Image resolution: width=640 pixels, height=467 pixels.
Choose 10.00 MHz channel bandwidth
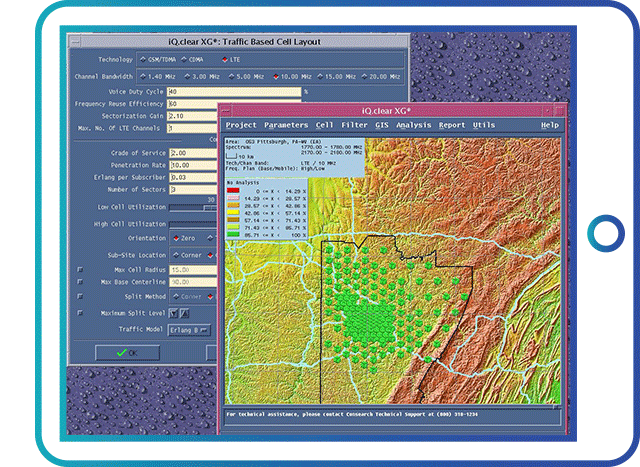tap(276, 76)
